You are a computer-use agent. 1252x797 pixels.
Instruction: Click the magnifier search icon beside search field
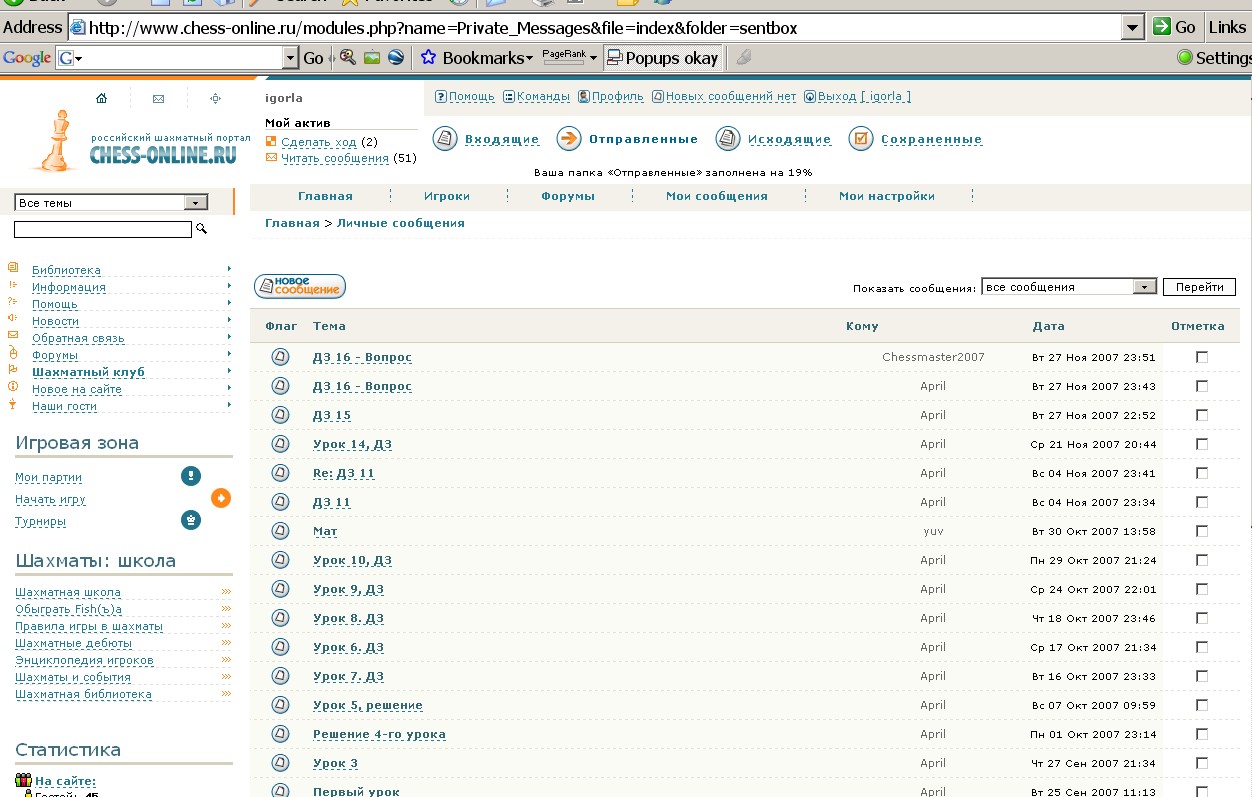coord(201,229)
